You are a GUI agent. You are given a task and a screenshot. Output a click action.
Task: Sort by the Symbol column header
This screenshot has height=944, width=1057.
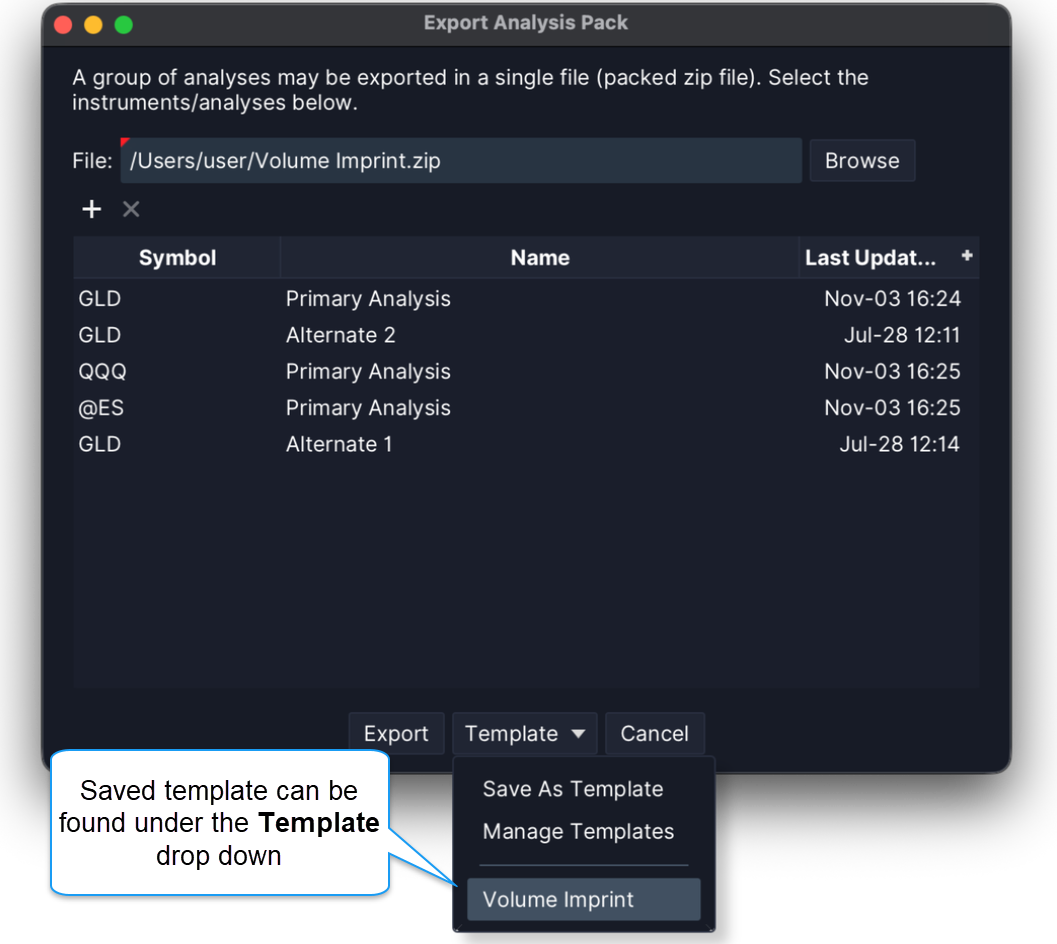pyautogui.click(x=177, y=257)
